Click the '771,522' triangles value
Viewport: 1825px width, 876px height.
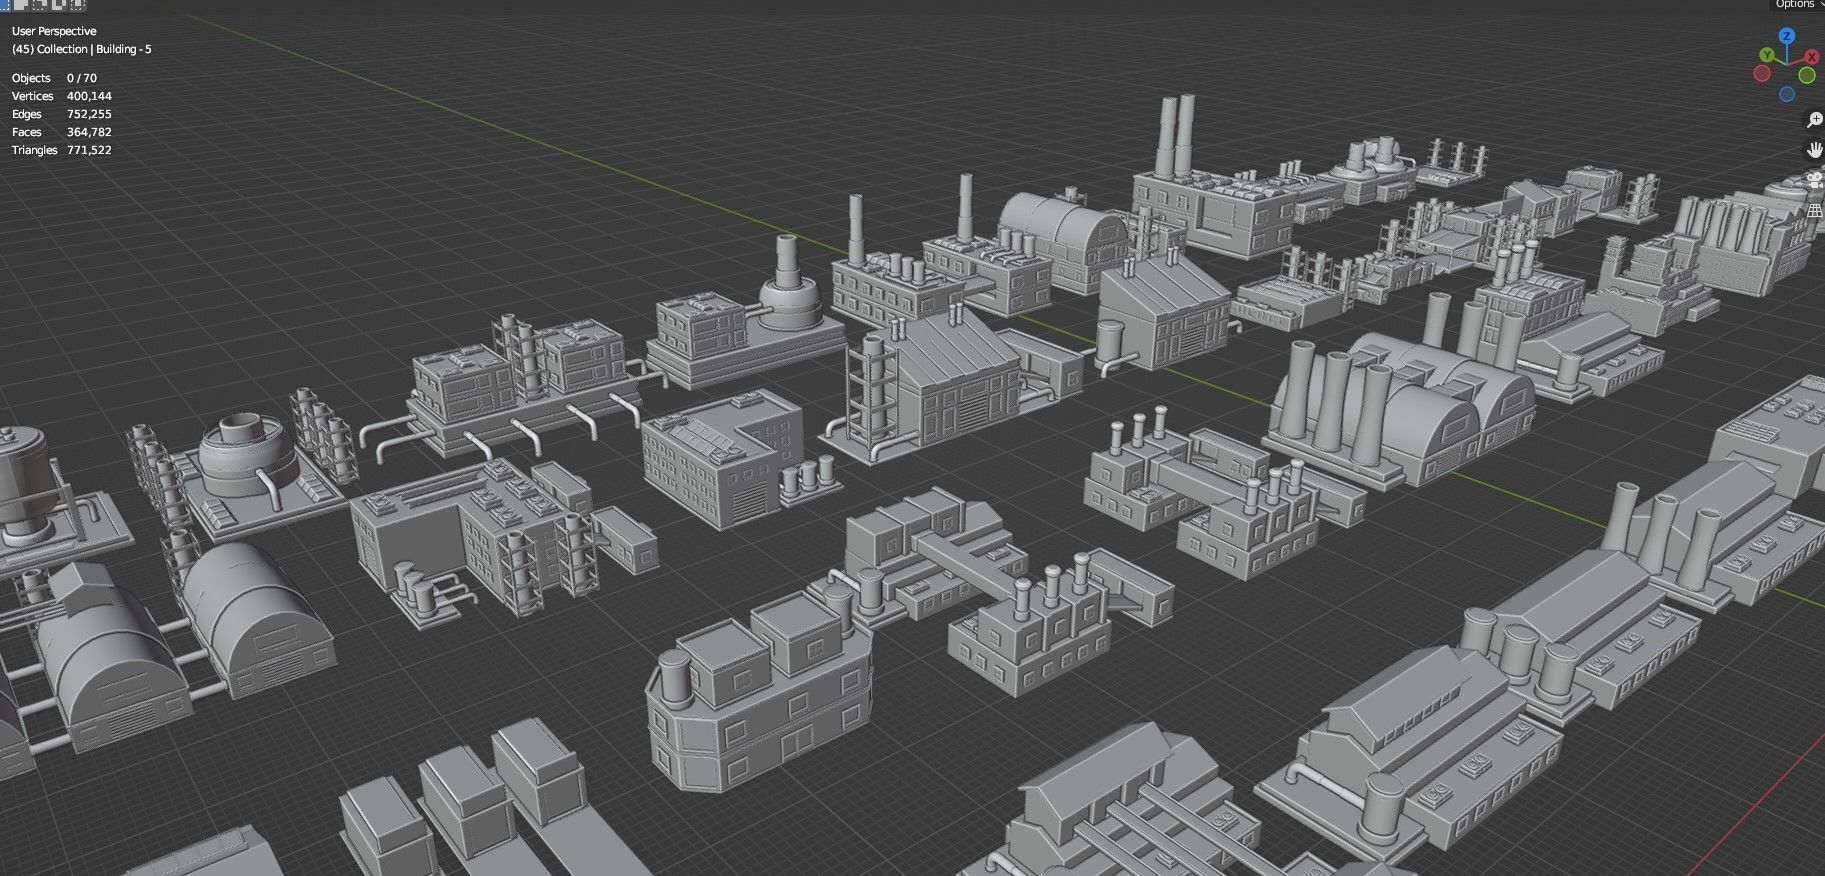click(89, 150)
